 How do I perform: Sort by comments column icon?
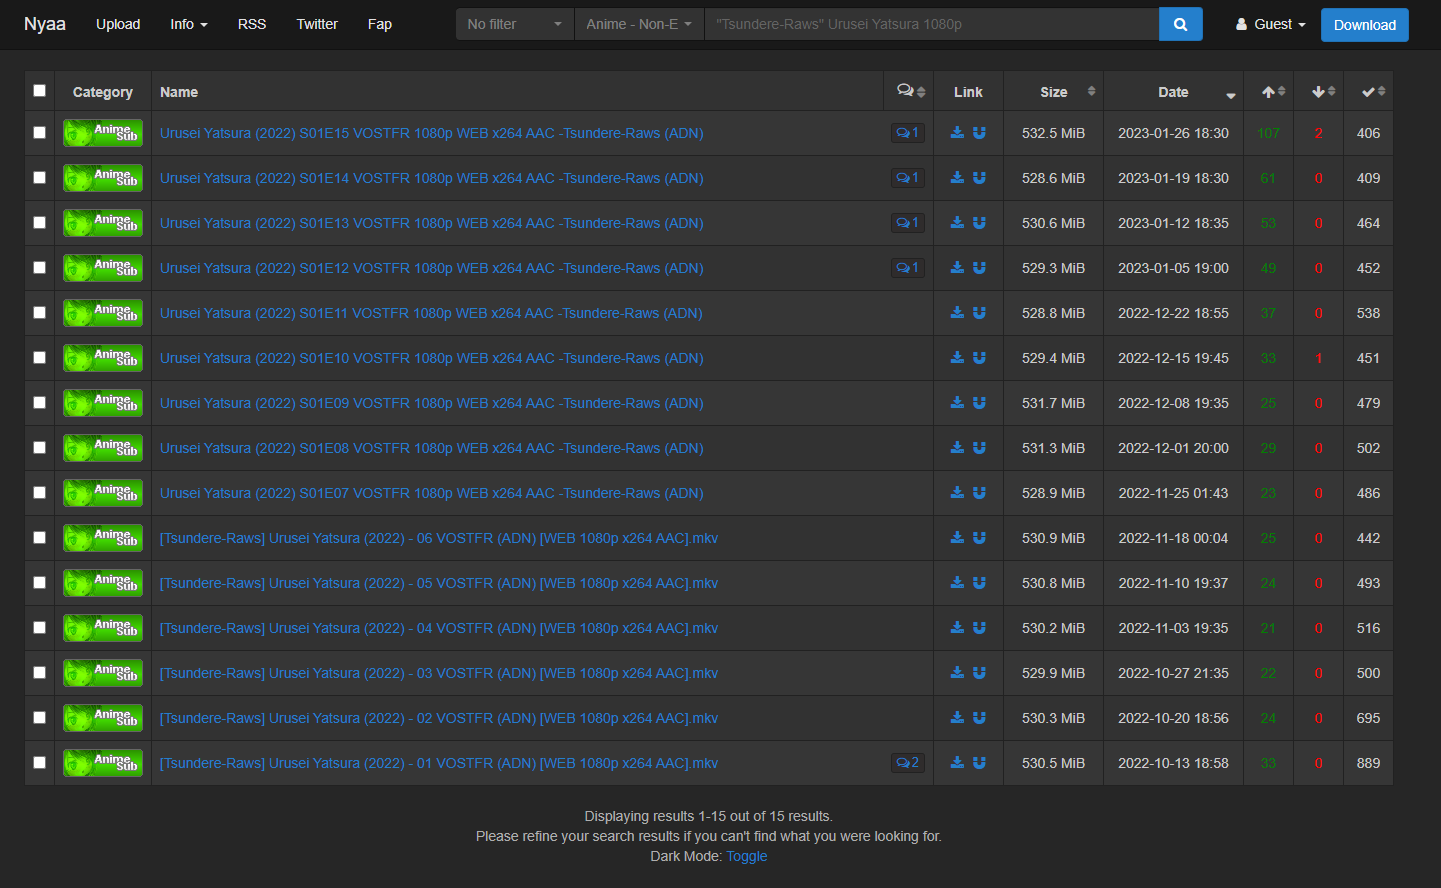click(x=910, y=91)
